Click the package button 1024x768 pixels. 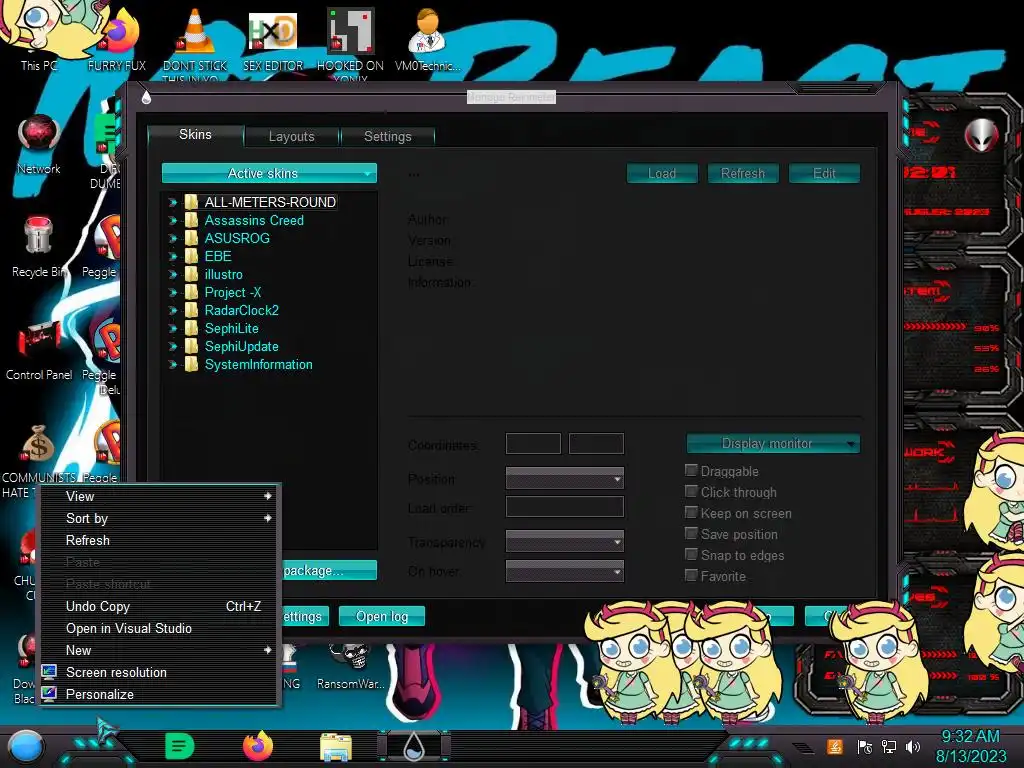click(329, 570)
